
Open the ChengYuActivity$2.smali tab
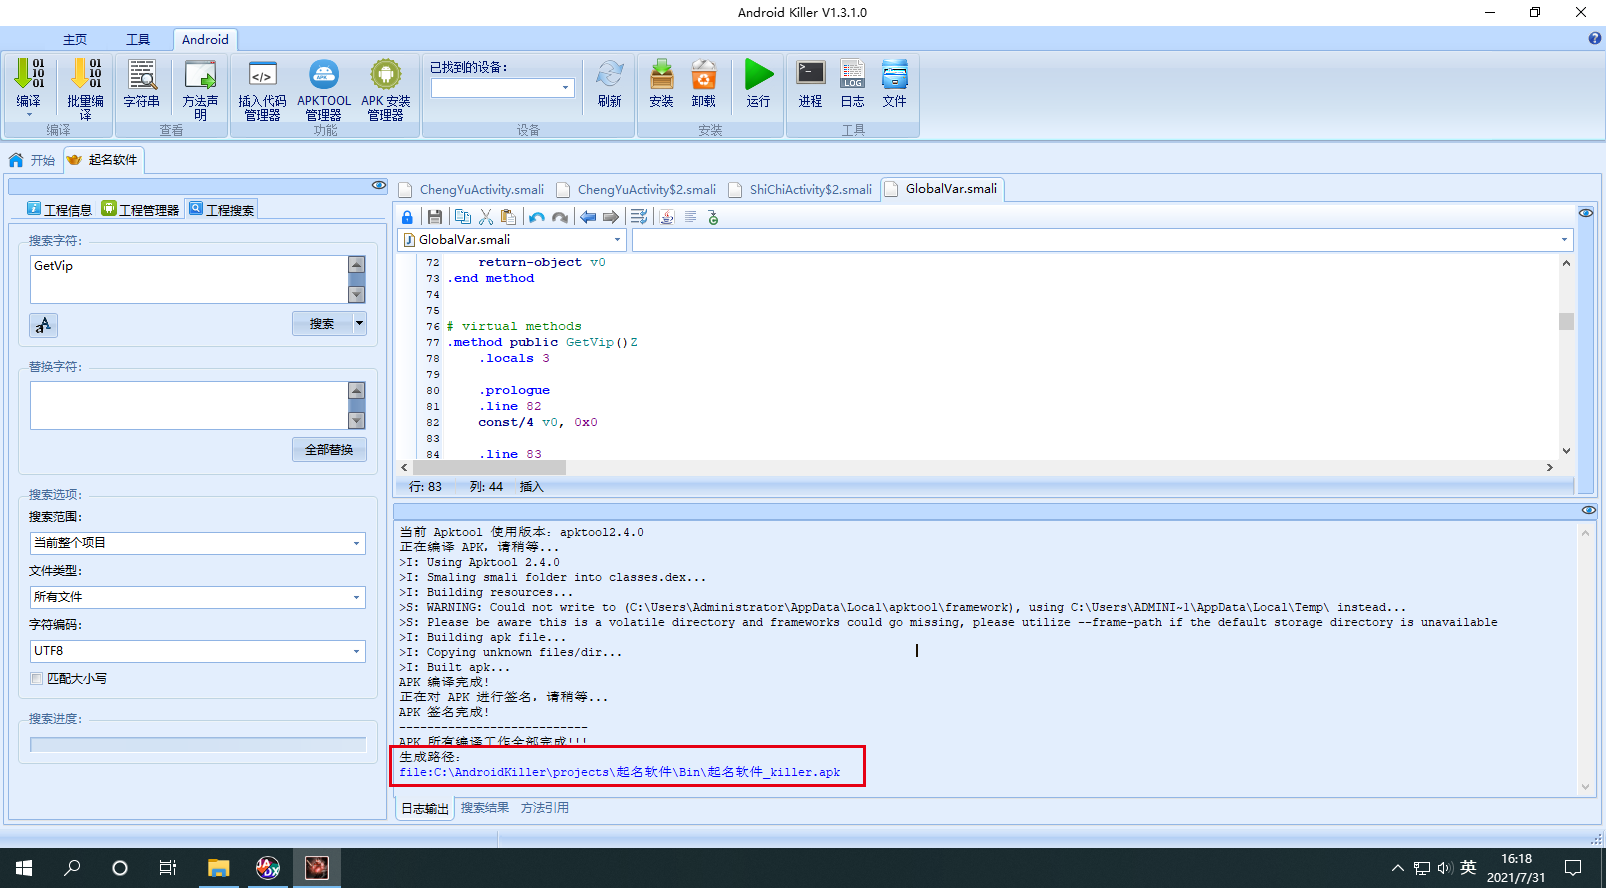point(637,190)
